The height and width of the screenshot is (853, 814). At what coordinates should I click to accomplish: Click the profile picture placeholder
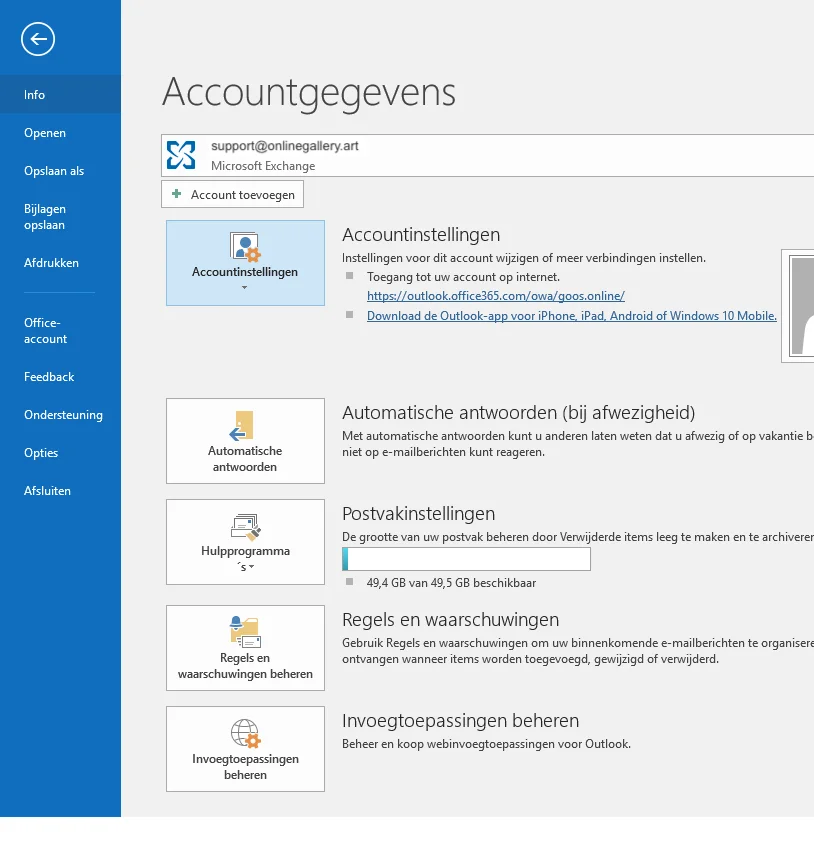point(798,306)
